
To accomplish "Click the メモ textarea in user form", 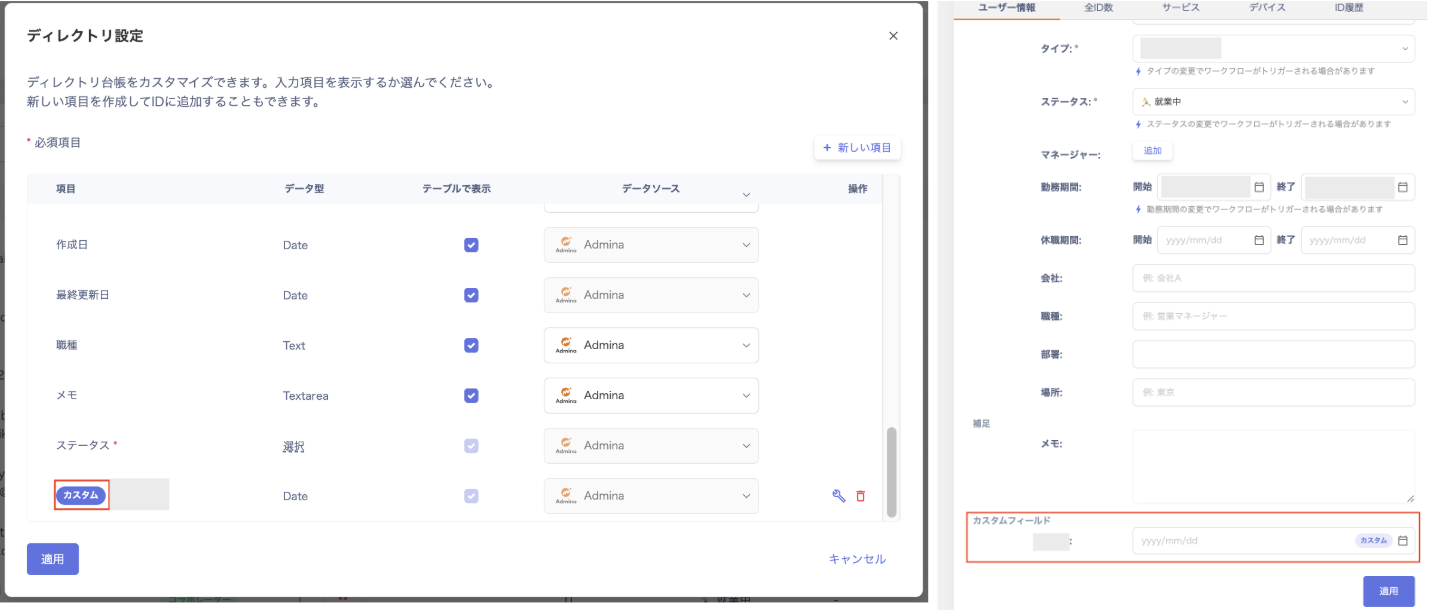I will [x=1273, y=466].
